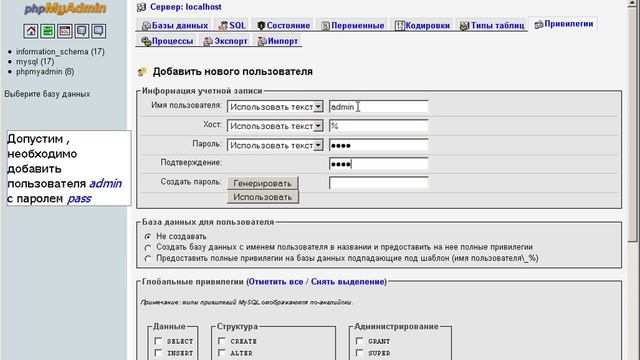640x360 pixels.
Task: Check the SUPER privilege box
Action: point(359,353)
